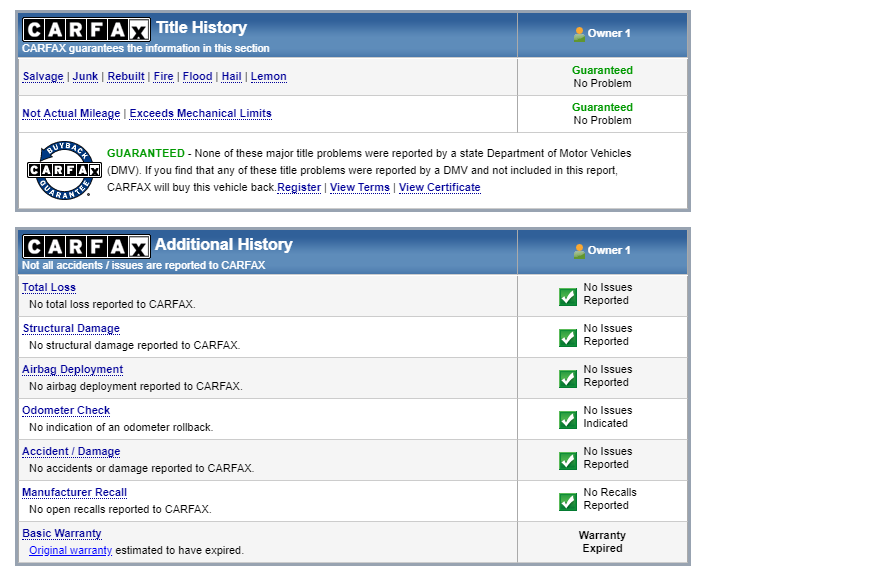Click green checkmark in Odometer Check row
872x574 pixels.
568,420
